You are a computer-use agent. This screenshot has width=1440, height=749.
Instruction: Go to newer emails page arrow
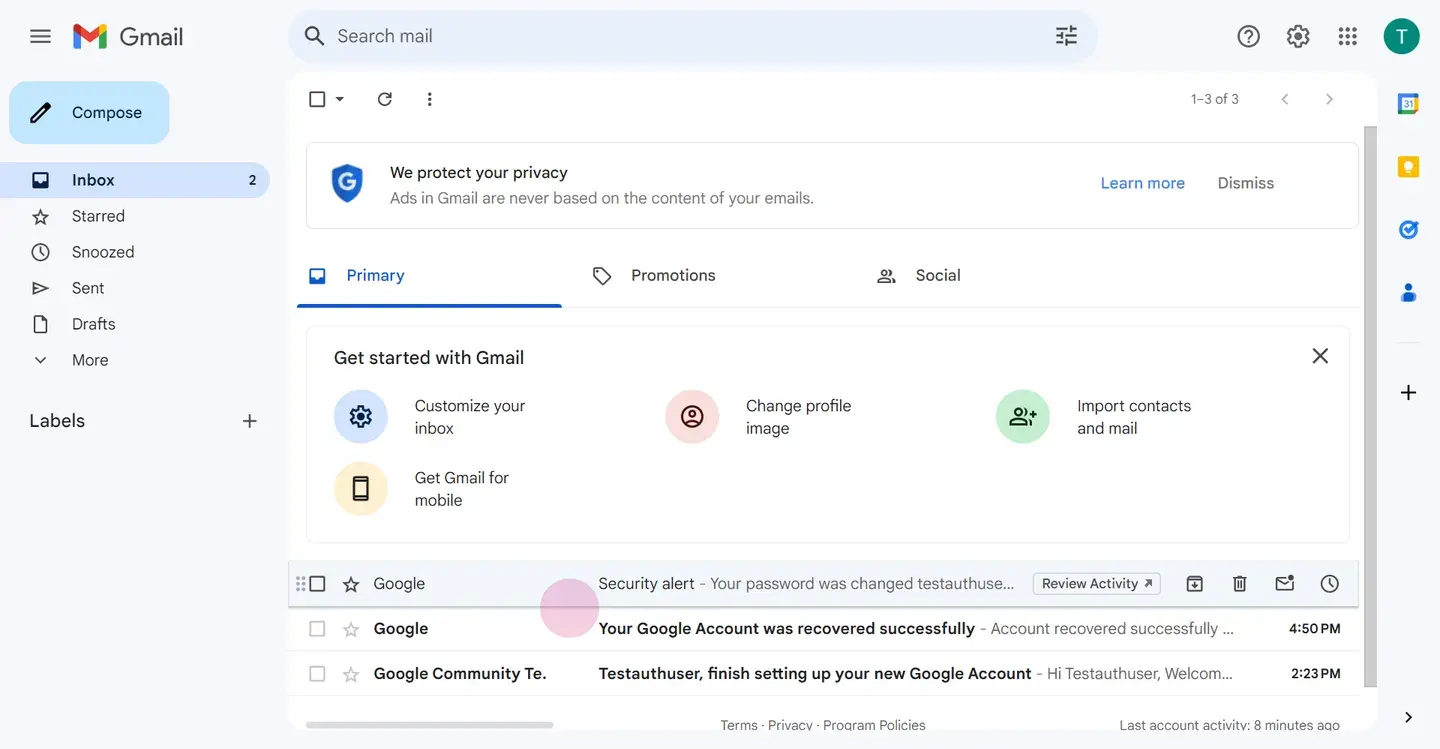[1285, 99]
